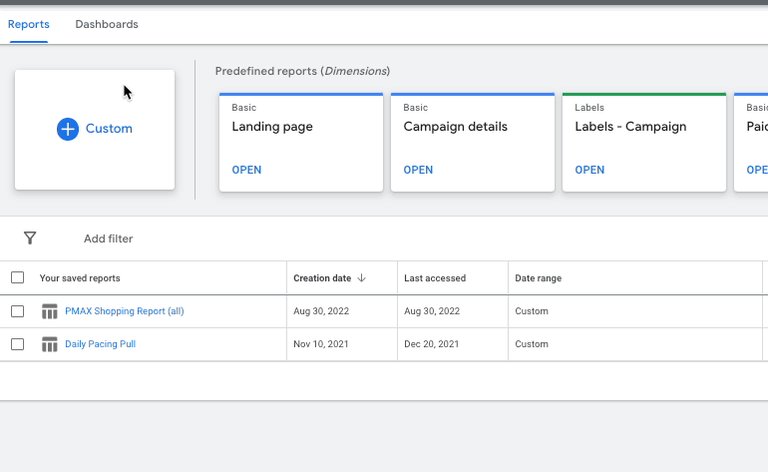
Task: Click the Predefined reports (Dimensions) heading
Action: point(303,71)
